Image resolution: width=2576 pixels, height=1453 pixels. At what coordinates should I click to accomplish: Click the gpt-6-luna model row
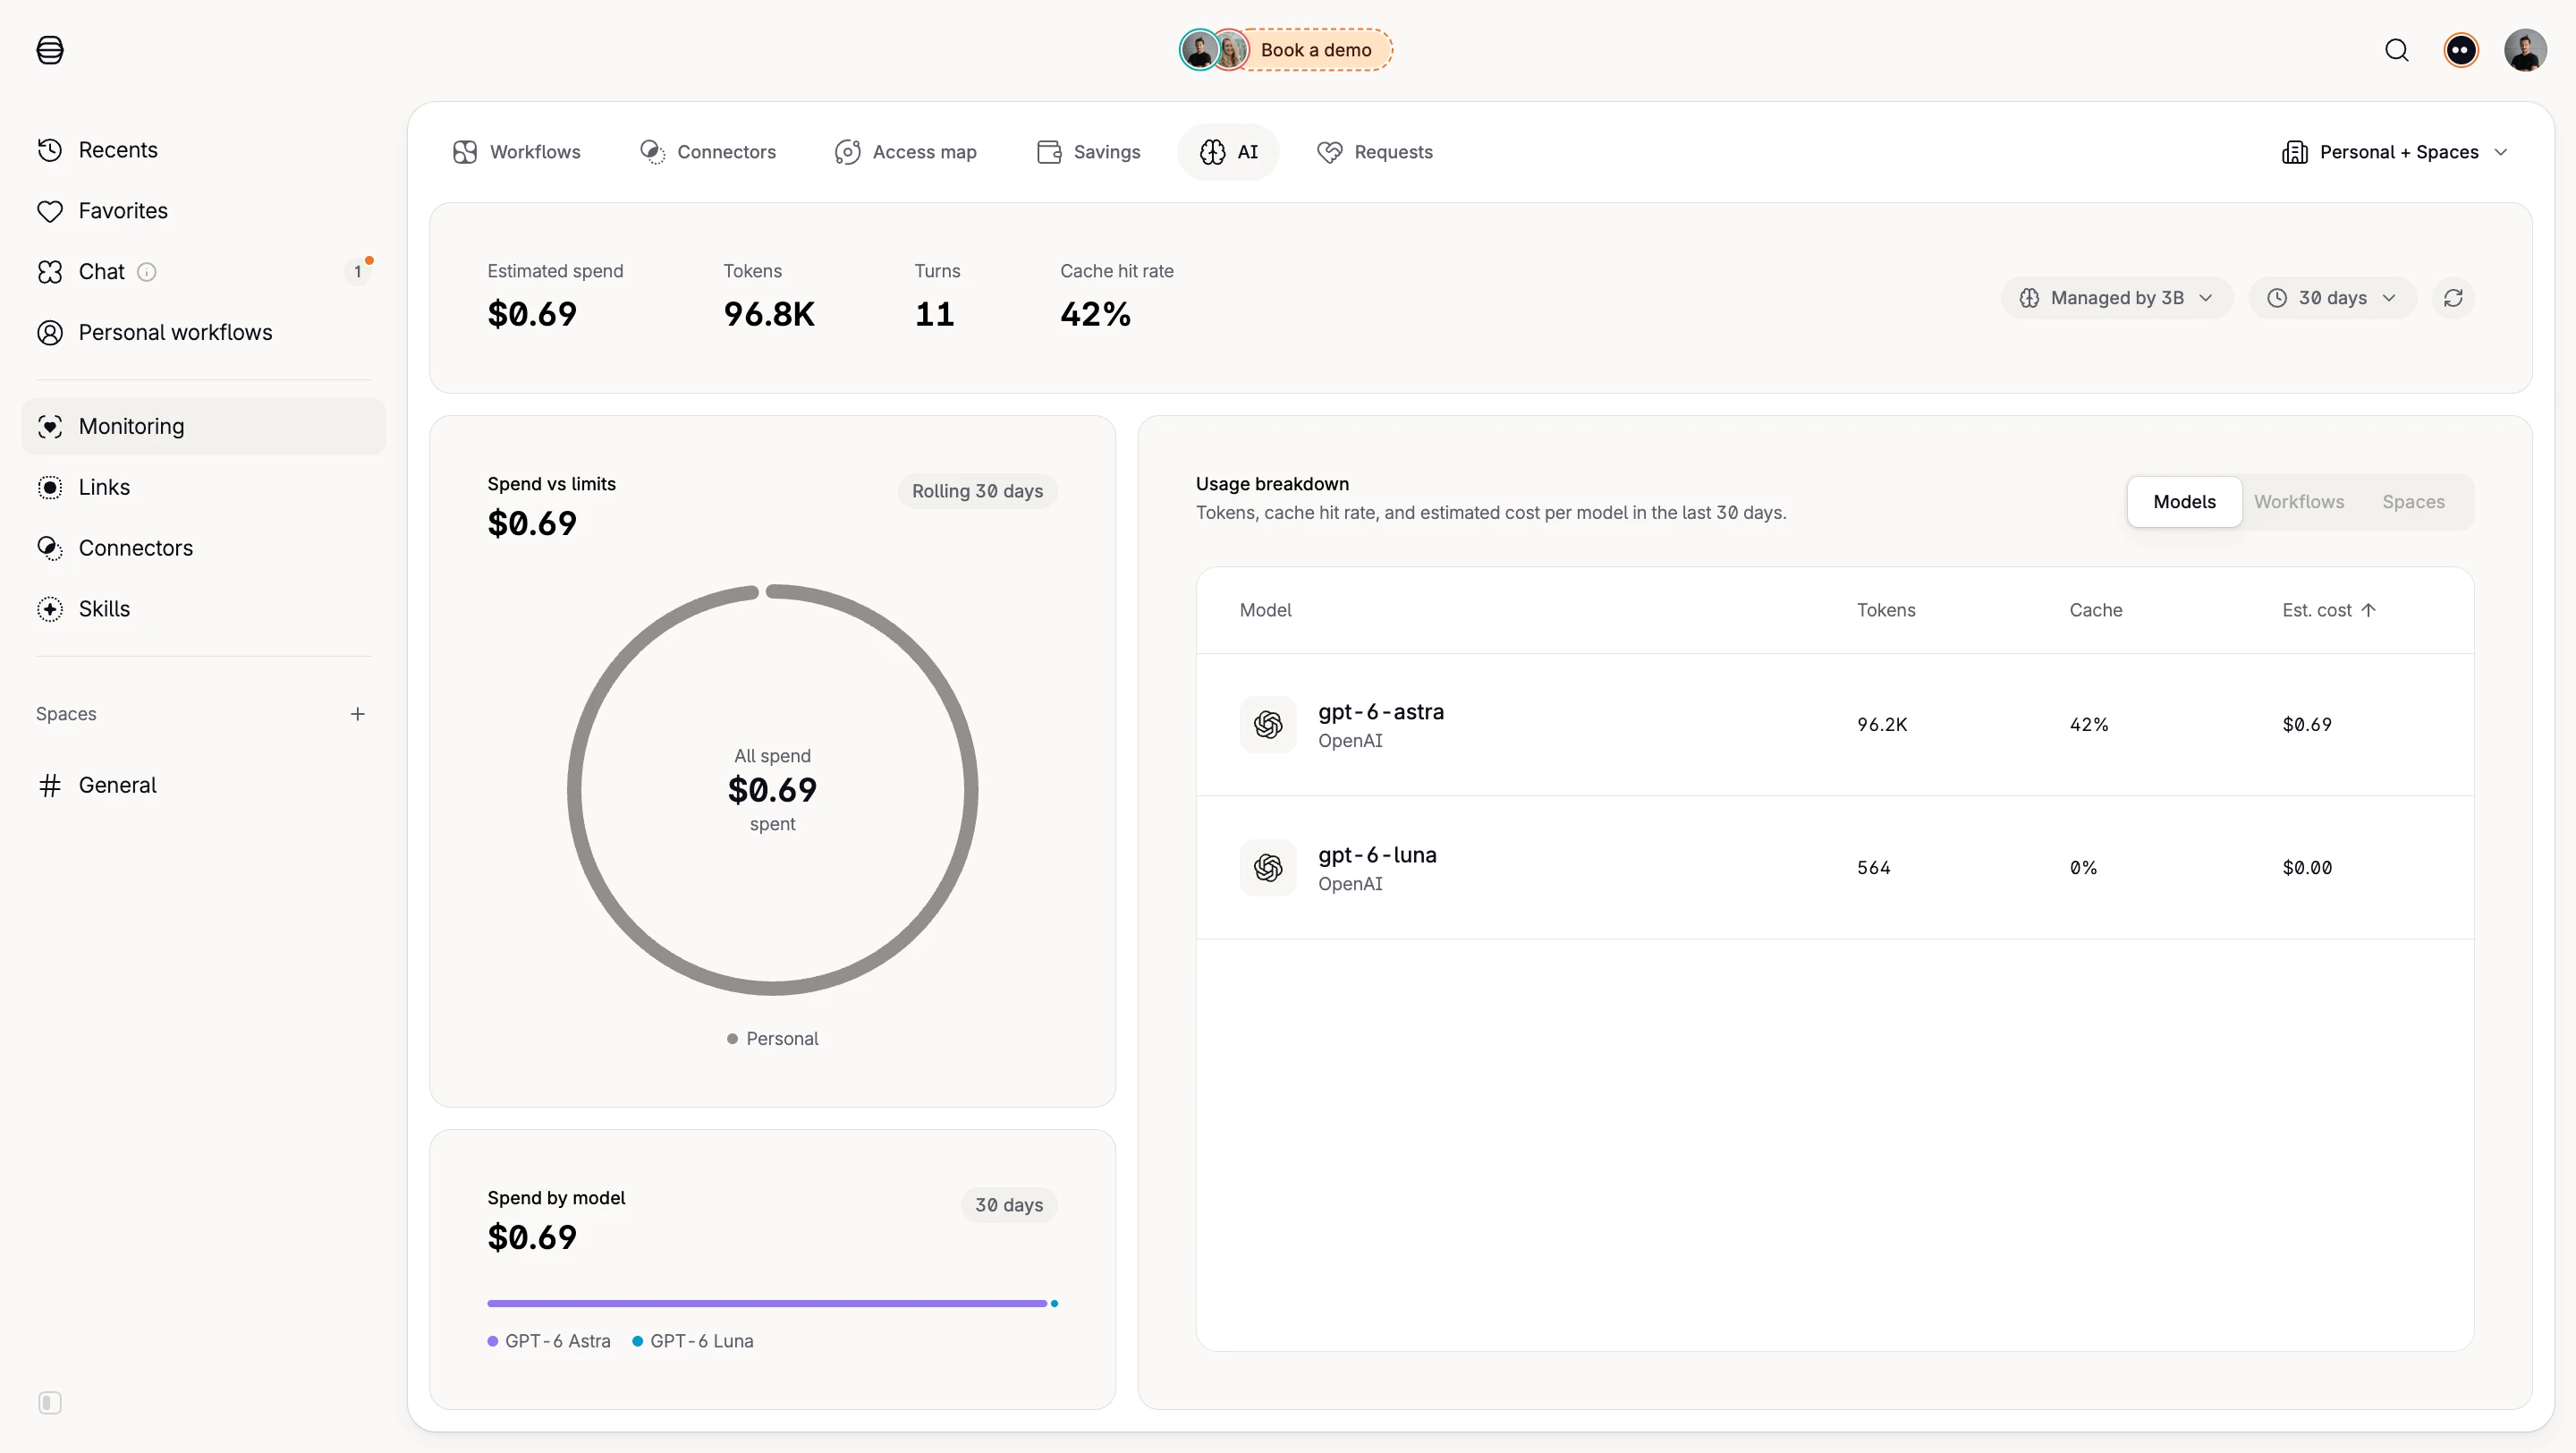(x=1834, y=868)
